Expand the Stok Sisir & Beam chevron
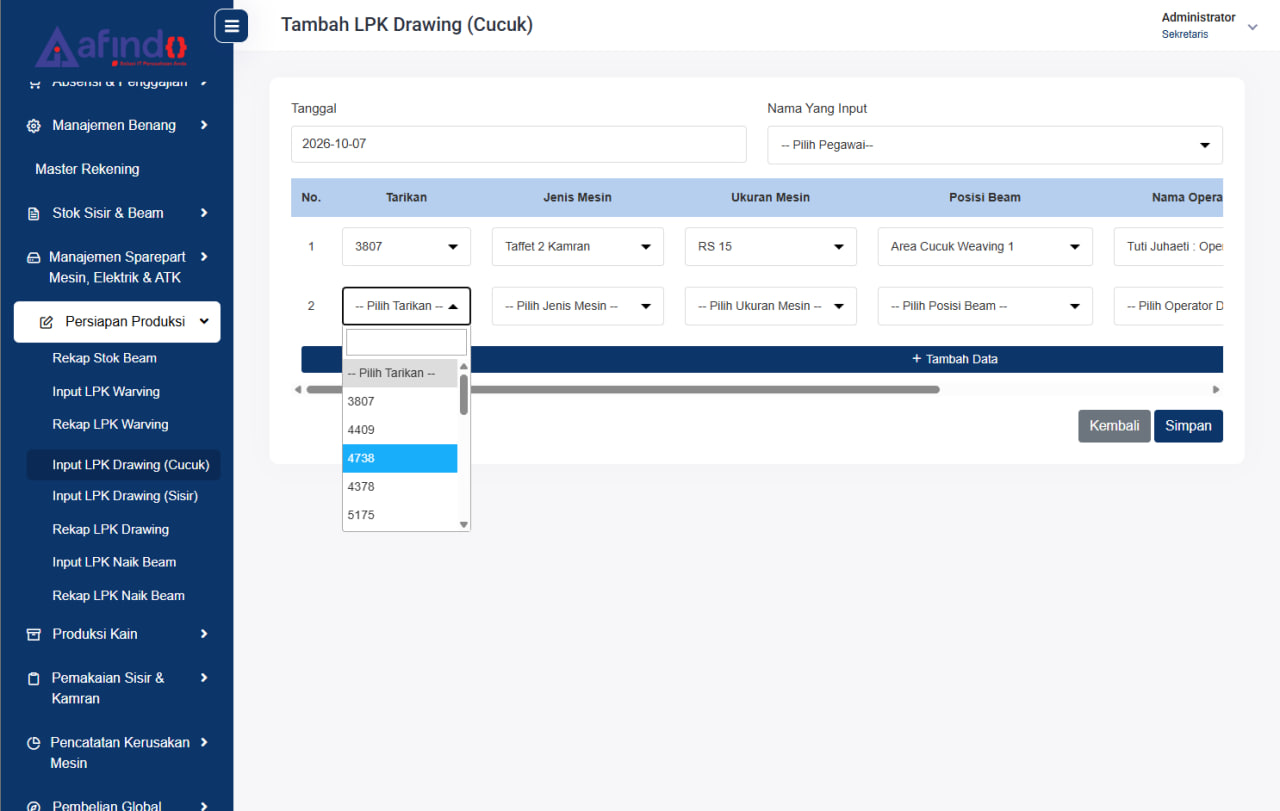 pyautogui.click(x=204, y=213)
